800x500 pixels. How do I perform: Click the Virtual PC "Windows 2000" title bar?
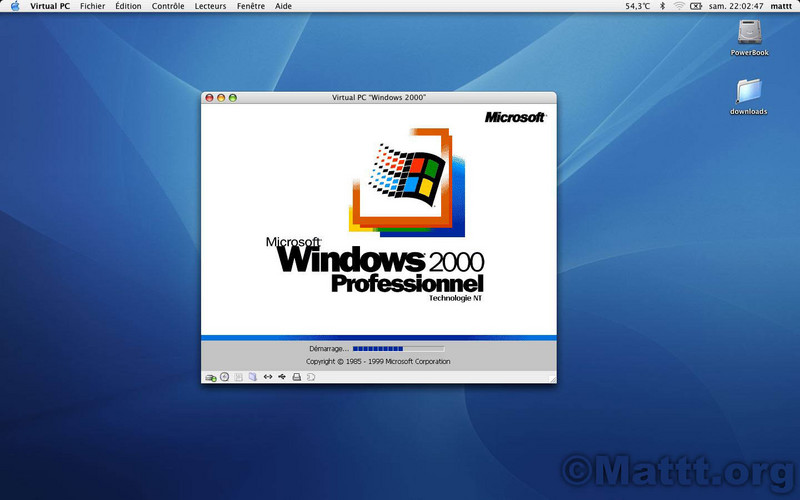pos(379,97)
